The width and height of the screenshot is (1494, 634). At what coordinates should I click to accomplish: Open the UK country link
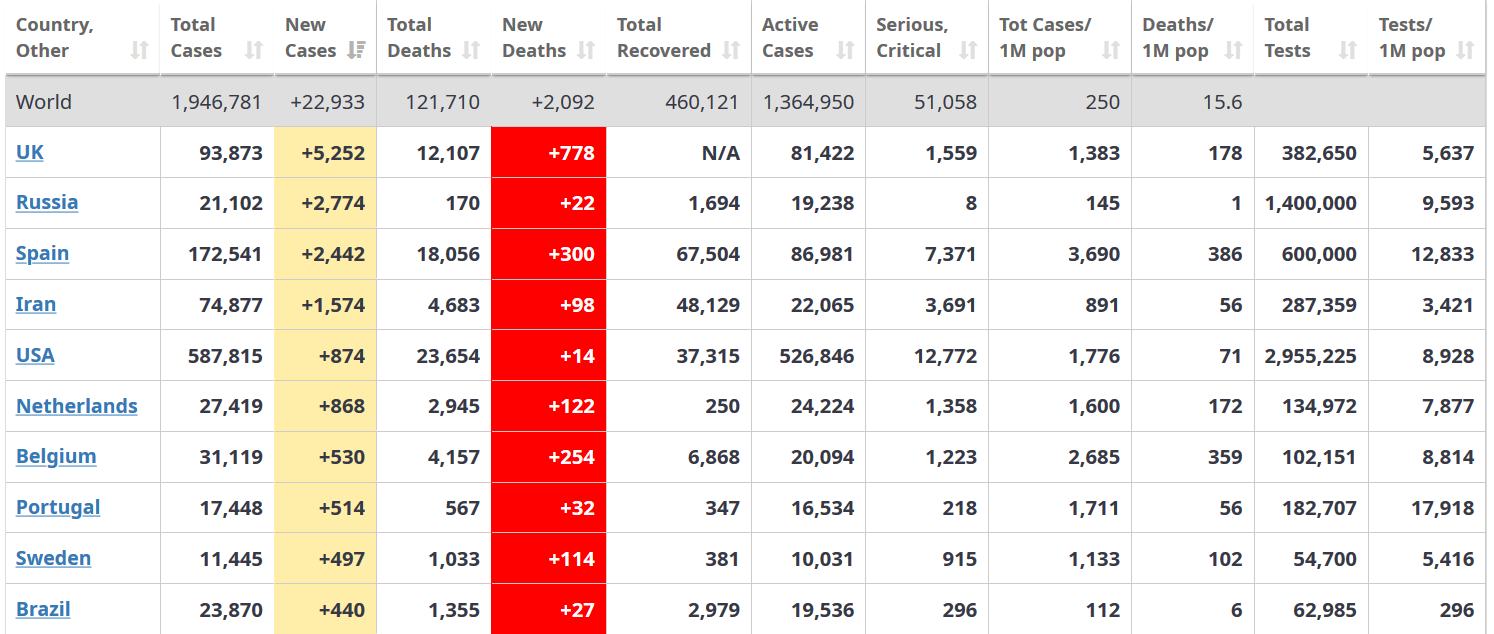click(x=30, y=152)
